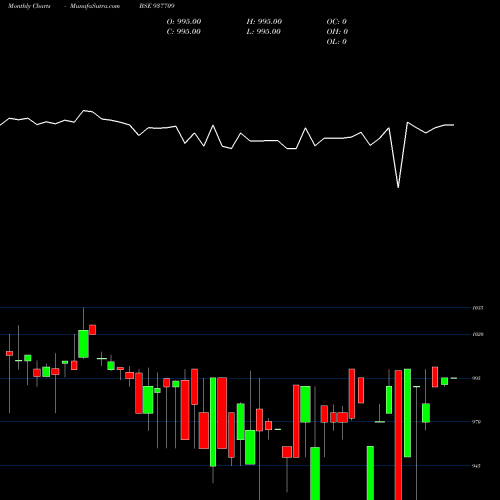Click the low value "L: 995.00"

(263, 32)
